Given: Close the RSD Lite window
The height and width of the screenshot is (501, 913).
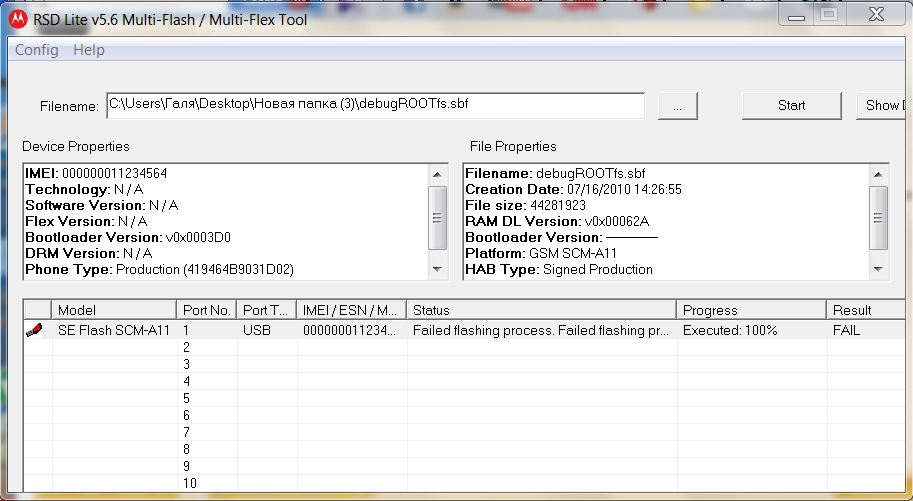Looking at the screenshot, I should click(x=876, y=15).
